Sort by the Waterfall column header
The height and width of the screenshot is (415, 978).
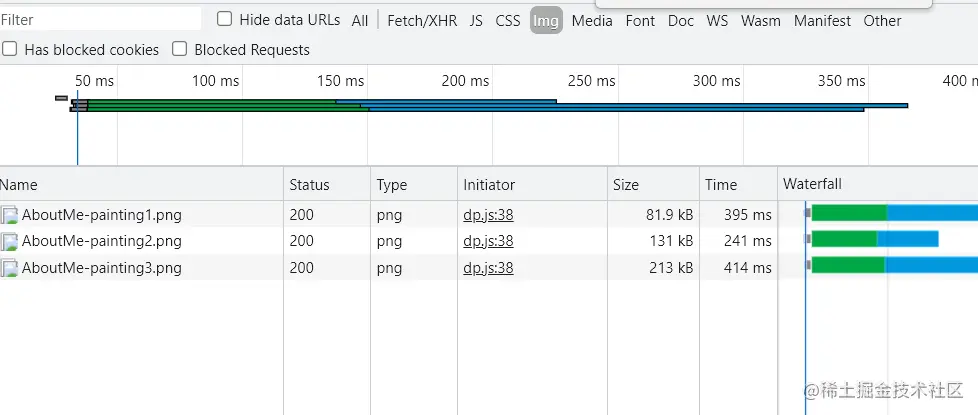tap(812, 184)
